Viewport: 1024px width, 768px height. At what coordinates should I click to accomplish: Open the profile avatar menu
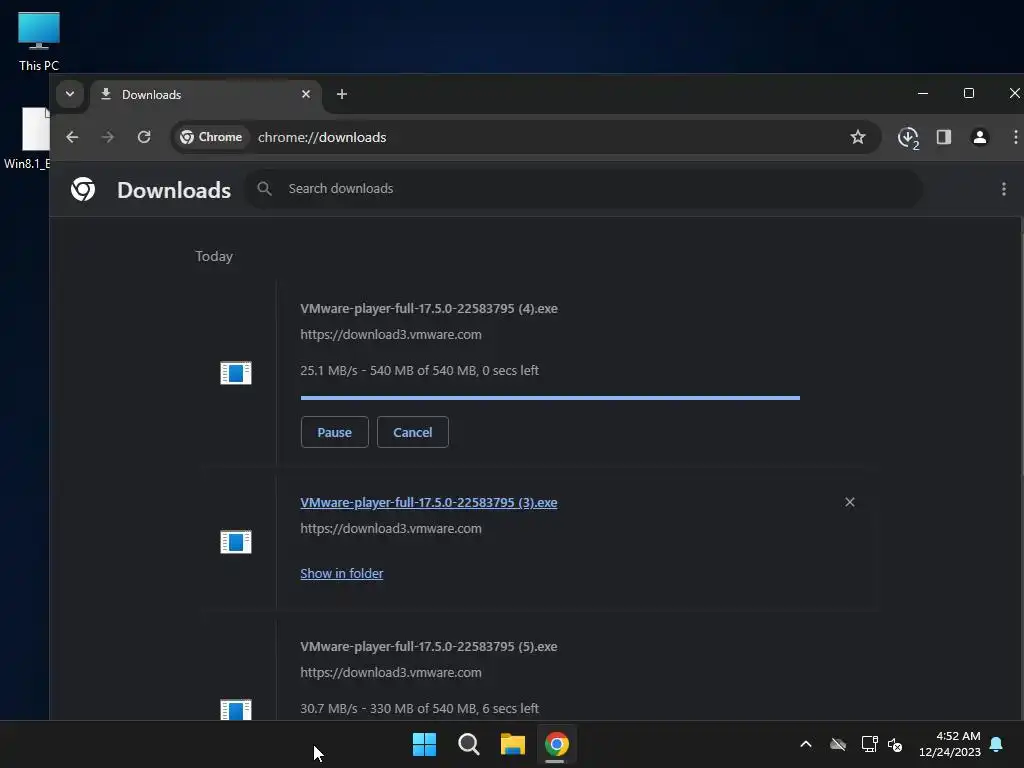pyautogui.click(x=980, y=137)
